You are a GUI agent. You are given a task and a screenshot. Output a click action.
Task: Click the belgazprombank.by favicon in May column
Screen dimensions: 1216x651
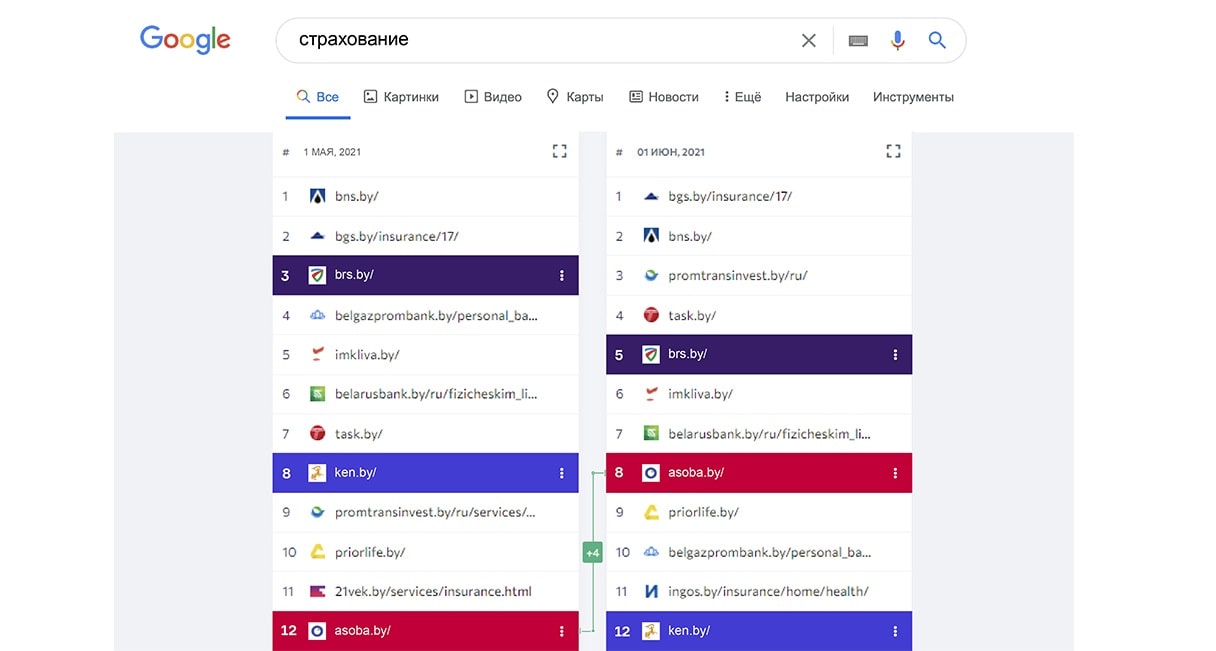(317, 315)
